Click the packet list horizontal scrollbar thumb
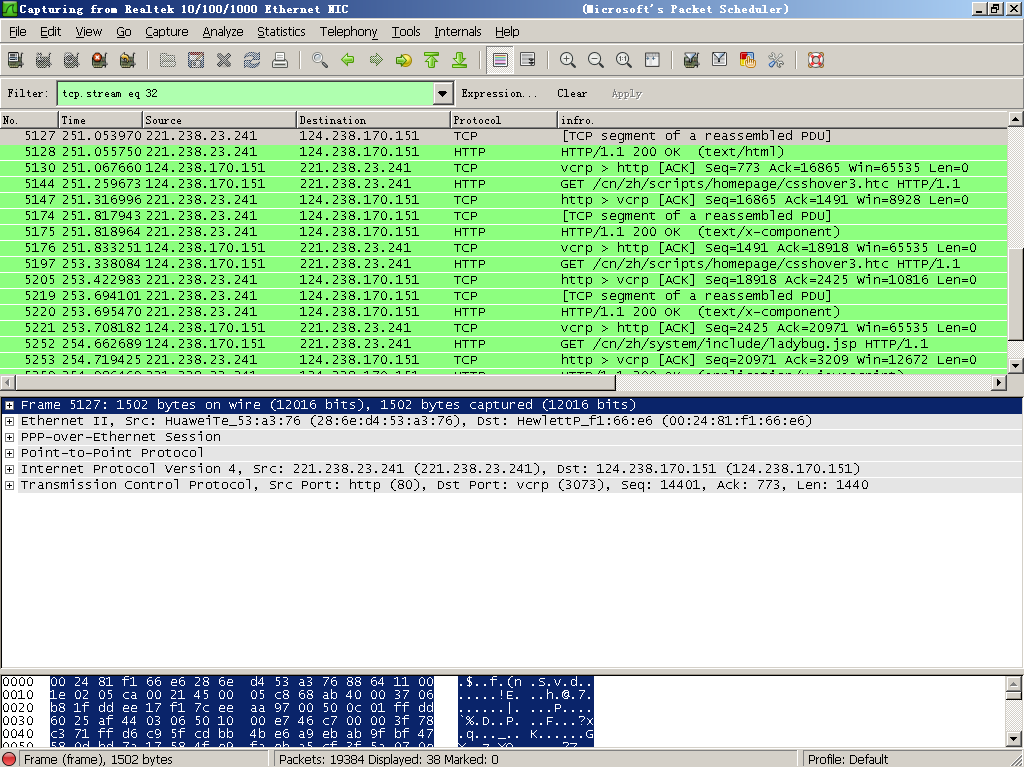 tap(313, 382)
